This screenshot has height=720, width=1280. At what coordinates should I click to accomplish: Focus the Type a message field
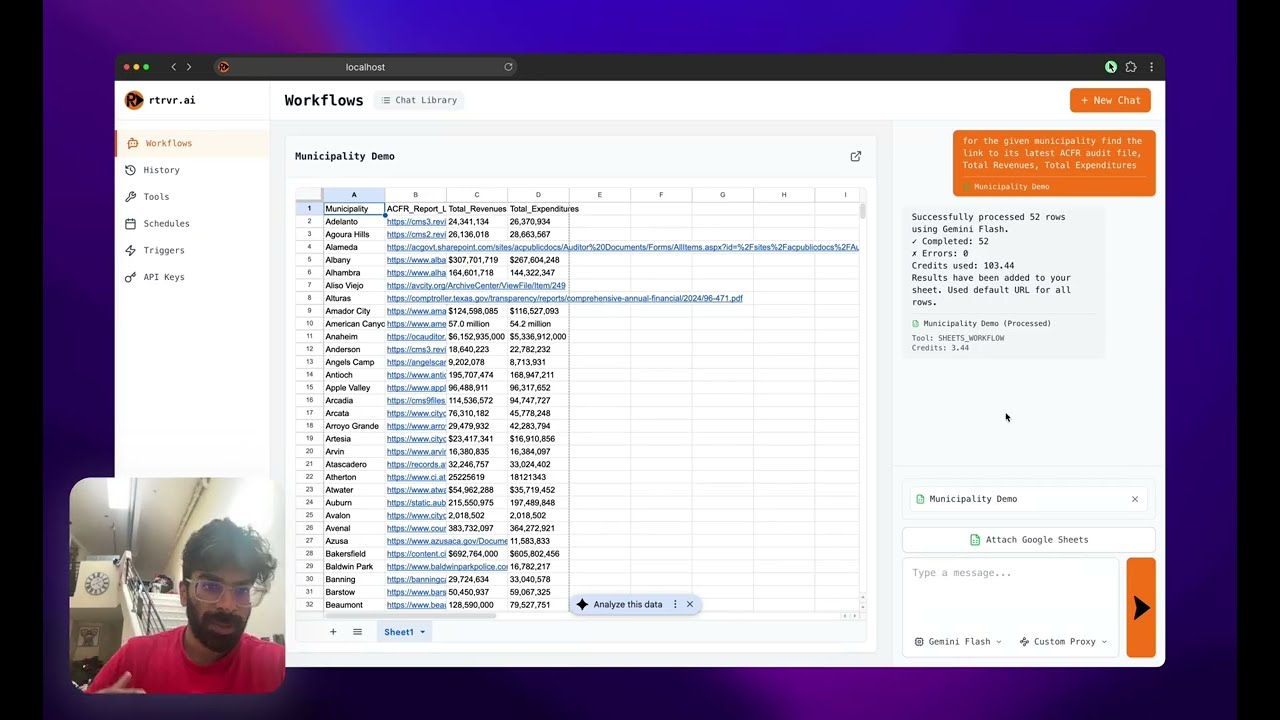point(1010,590)
